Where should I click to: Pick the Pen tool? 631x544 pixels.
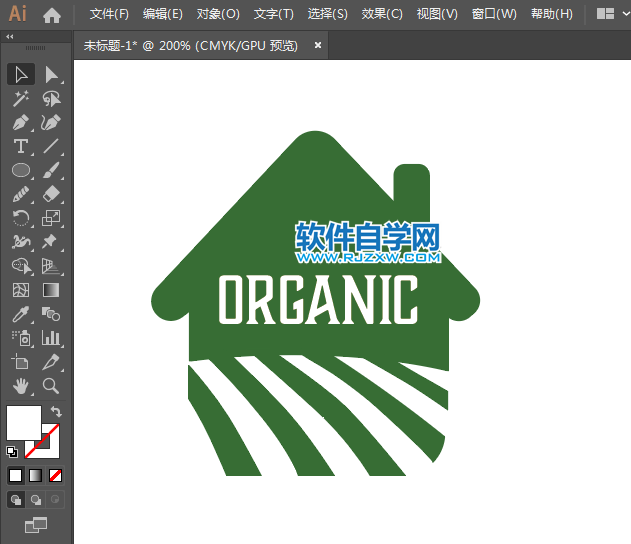tap(21, 122)
